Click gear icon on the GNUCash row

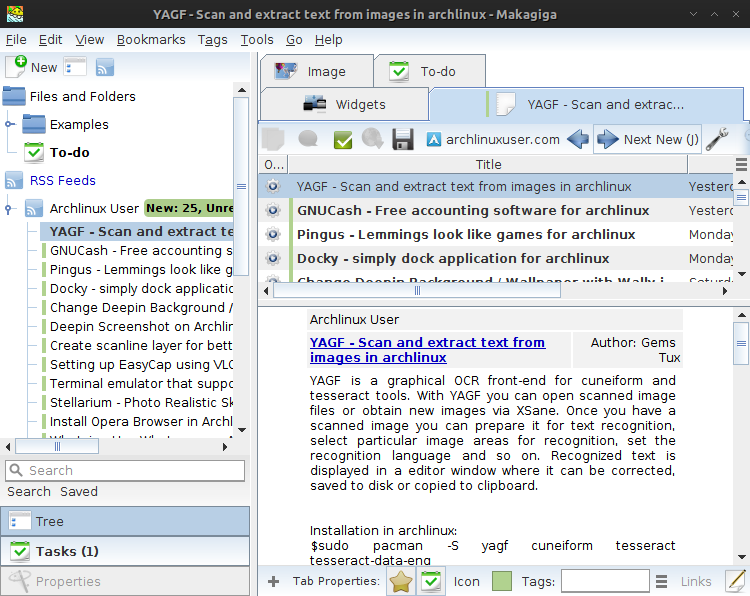pyautogui.click(x=273, y=210)
